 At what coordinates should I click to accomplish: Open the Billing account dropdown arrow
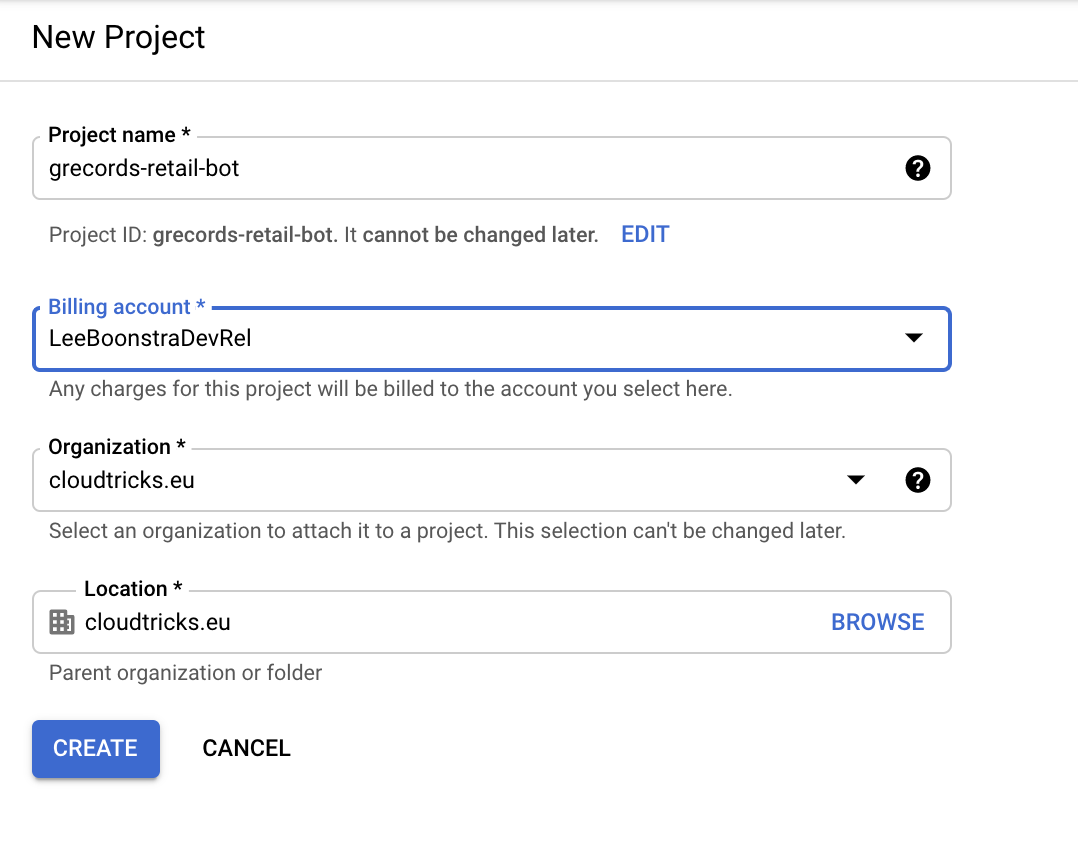[x=913, y=339]
